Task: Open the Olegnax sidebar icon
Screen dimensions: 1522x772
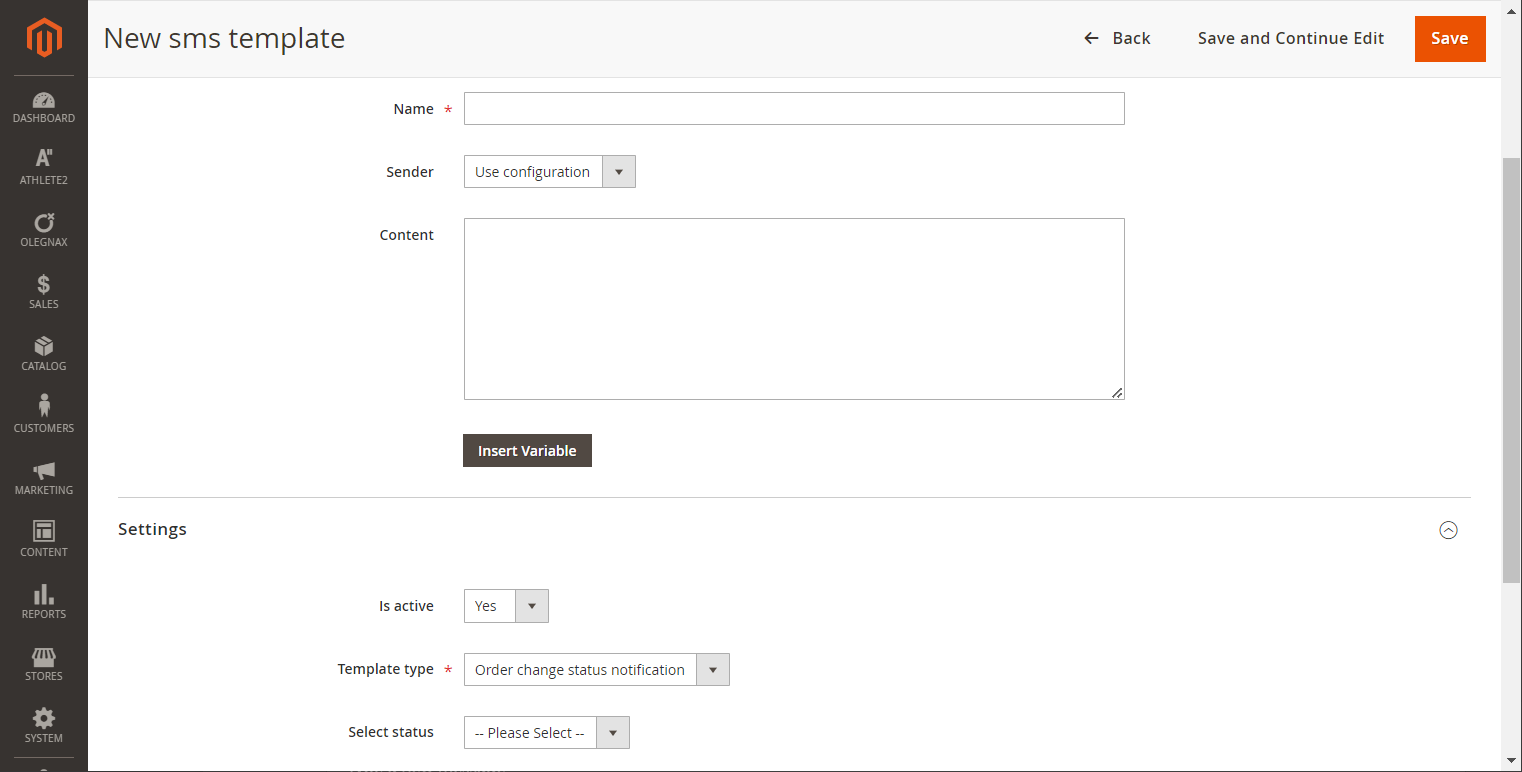Action: pyautogui.click(x=44, y=222)
